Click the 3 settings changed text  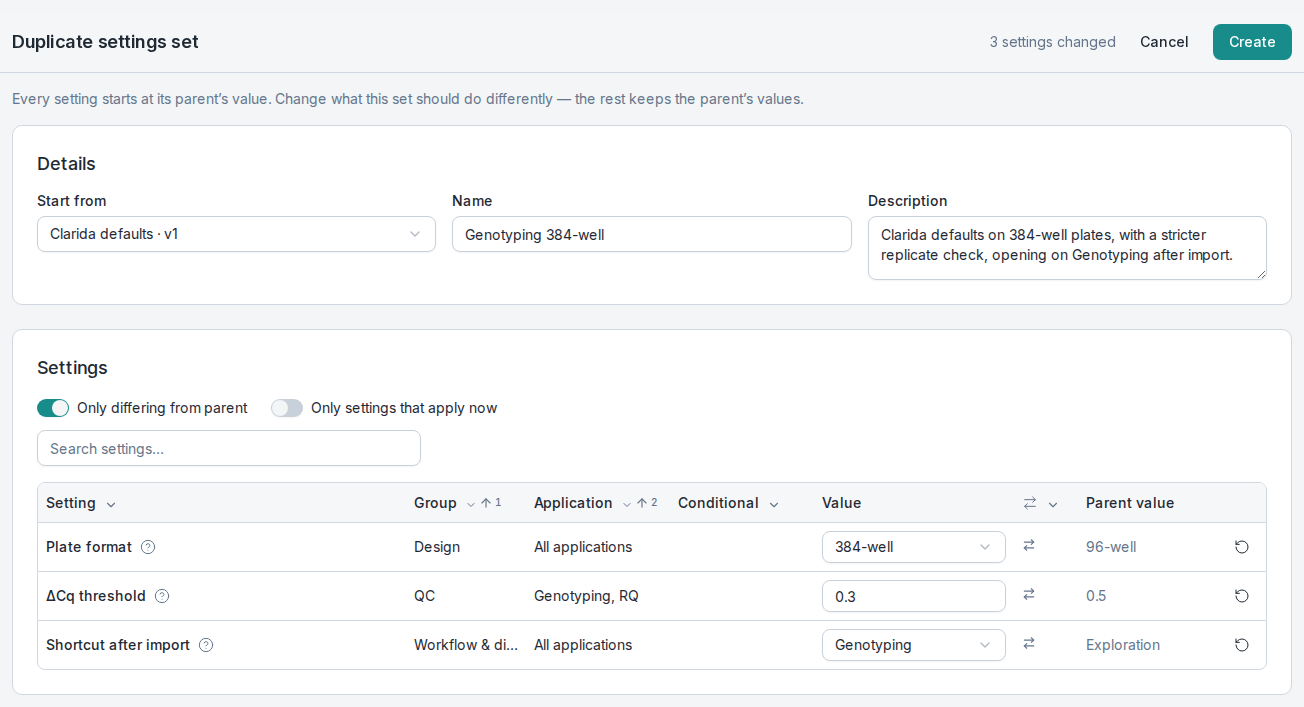click(x=1053, y=42)
